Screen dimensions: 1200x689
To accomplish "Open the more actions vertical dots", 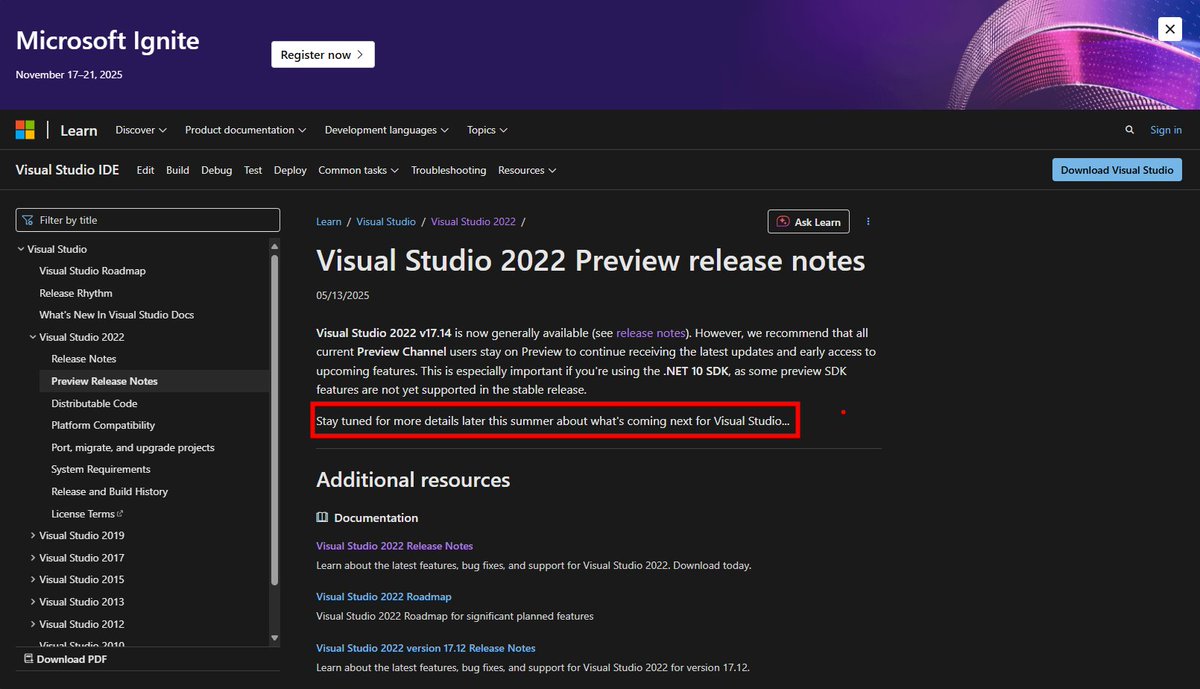I will (x=868, y=222).
